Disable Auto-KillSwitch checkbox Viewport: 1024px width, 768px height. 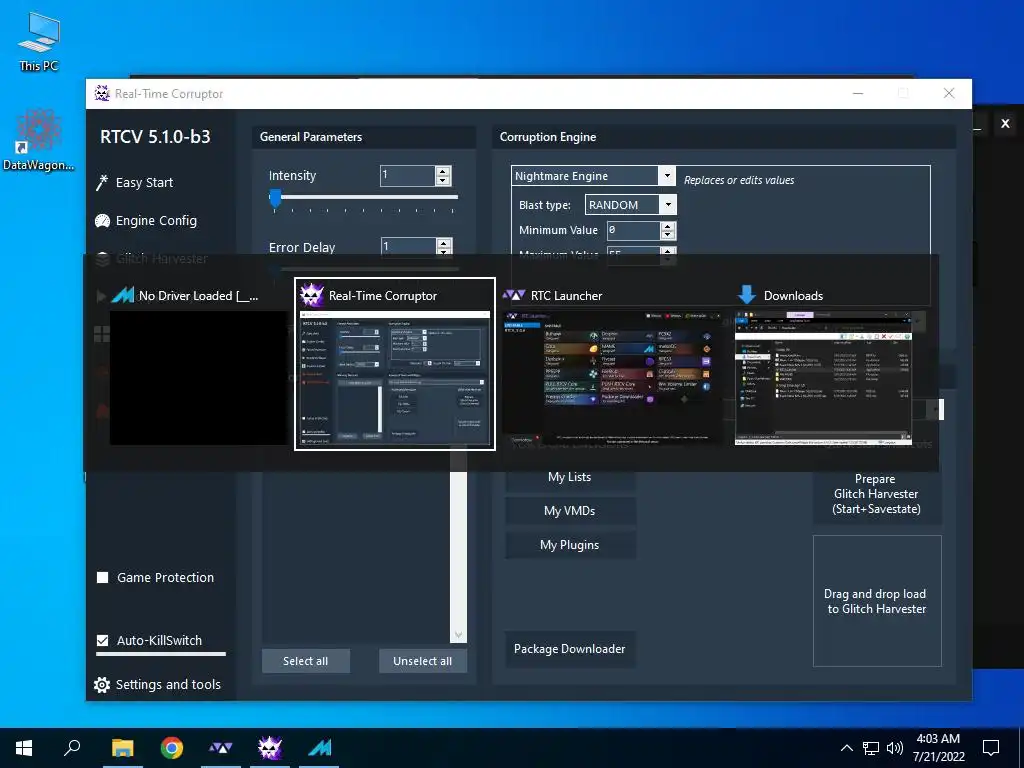coord(103,641)
